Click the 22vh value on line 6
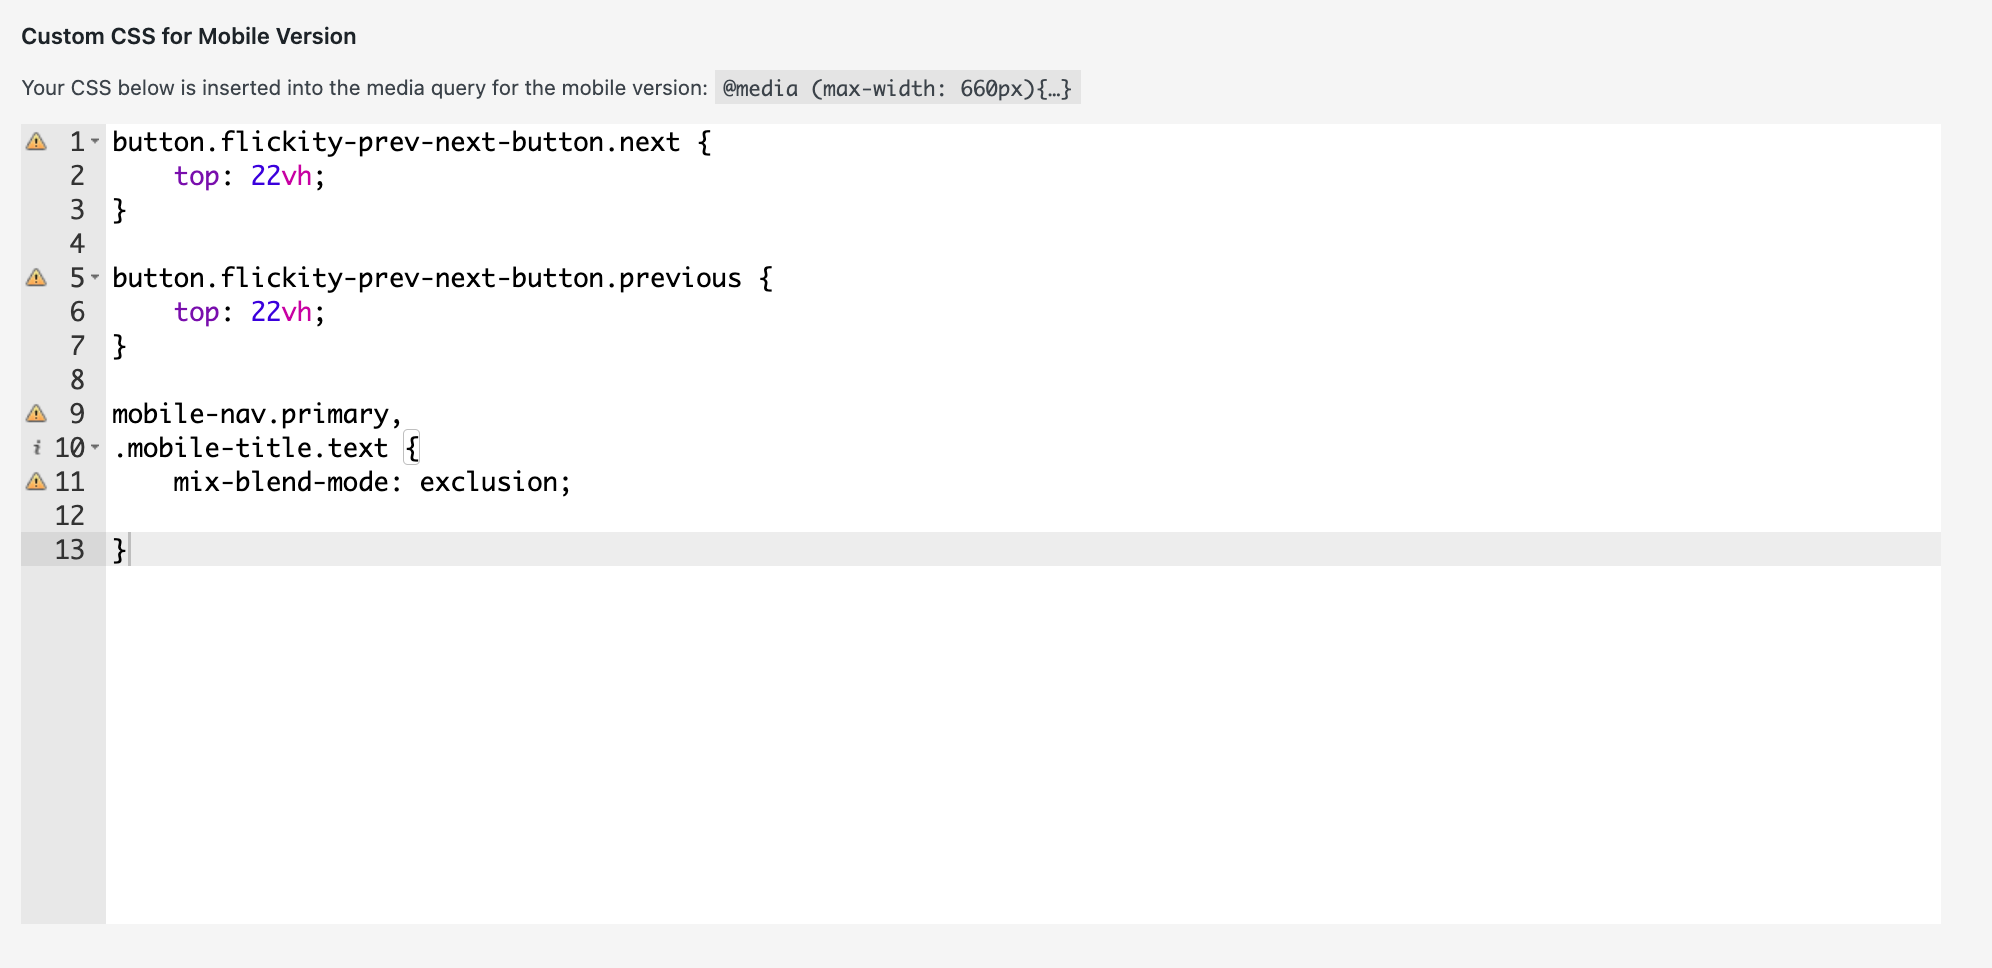Image resolution: width=1992 pixels, height=968 pixels. [x=280, y=312]
